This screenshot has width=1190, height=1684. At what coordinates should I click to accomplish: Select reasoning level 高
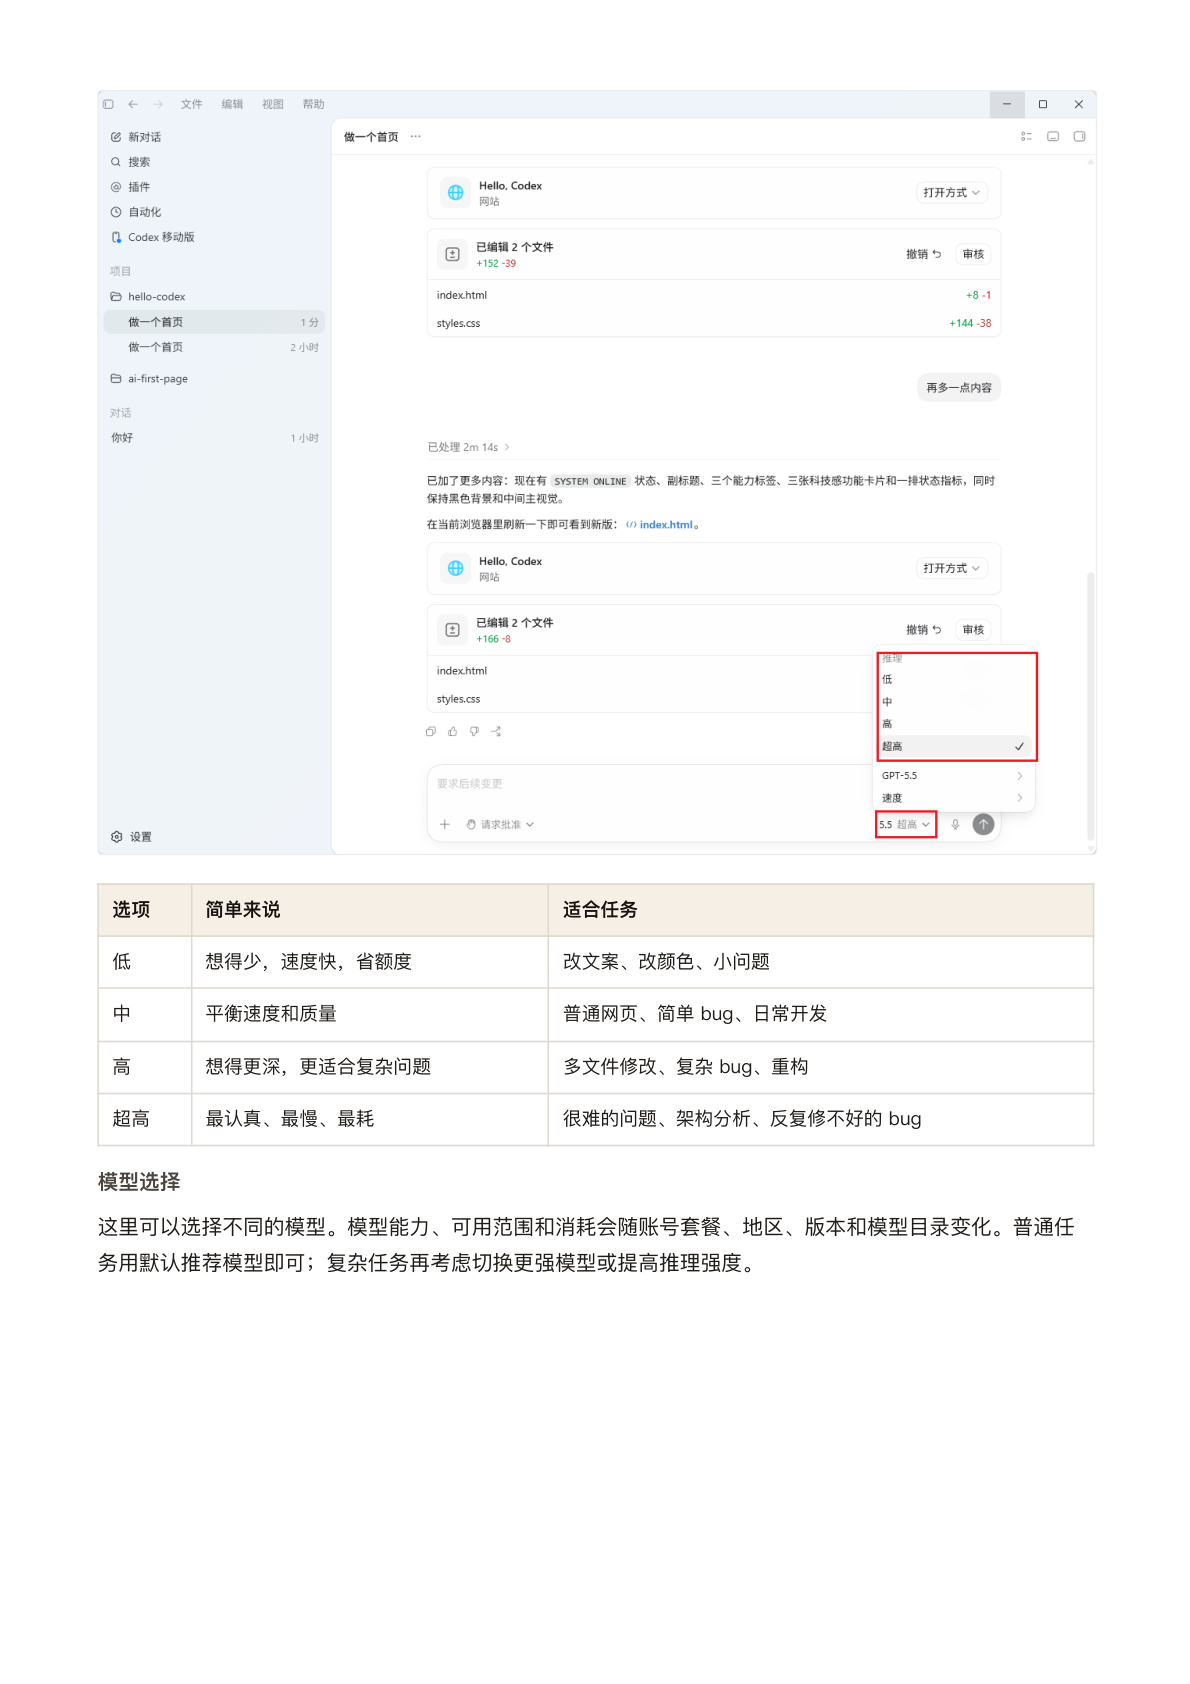[x=955, y=724]
